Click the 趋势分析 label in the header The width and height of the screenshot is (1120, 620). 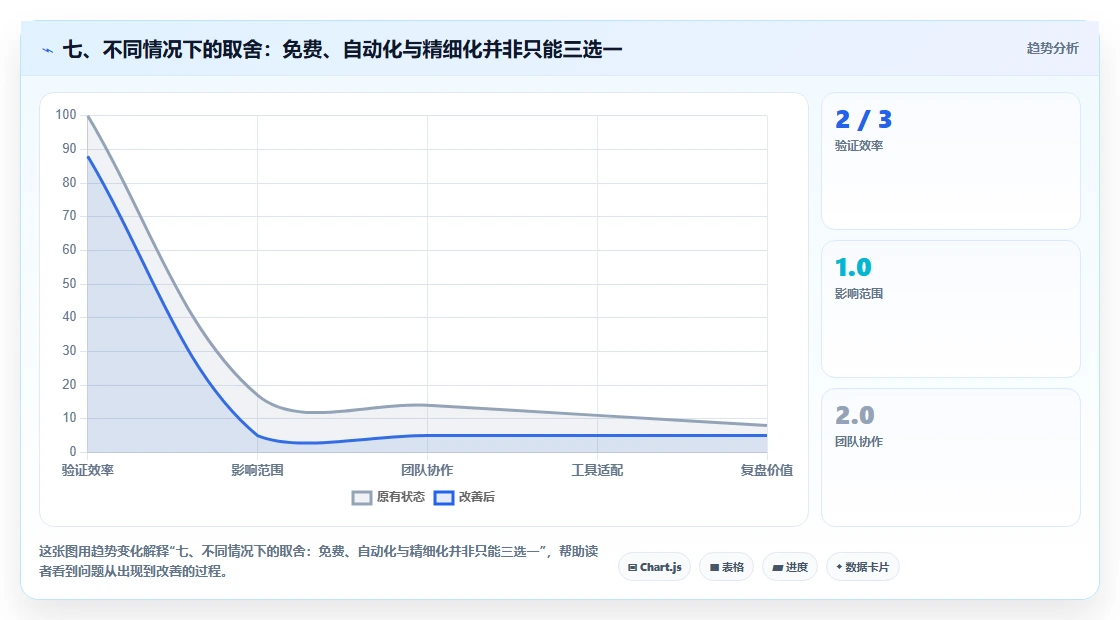tap(1052, 49)
